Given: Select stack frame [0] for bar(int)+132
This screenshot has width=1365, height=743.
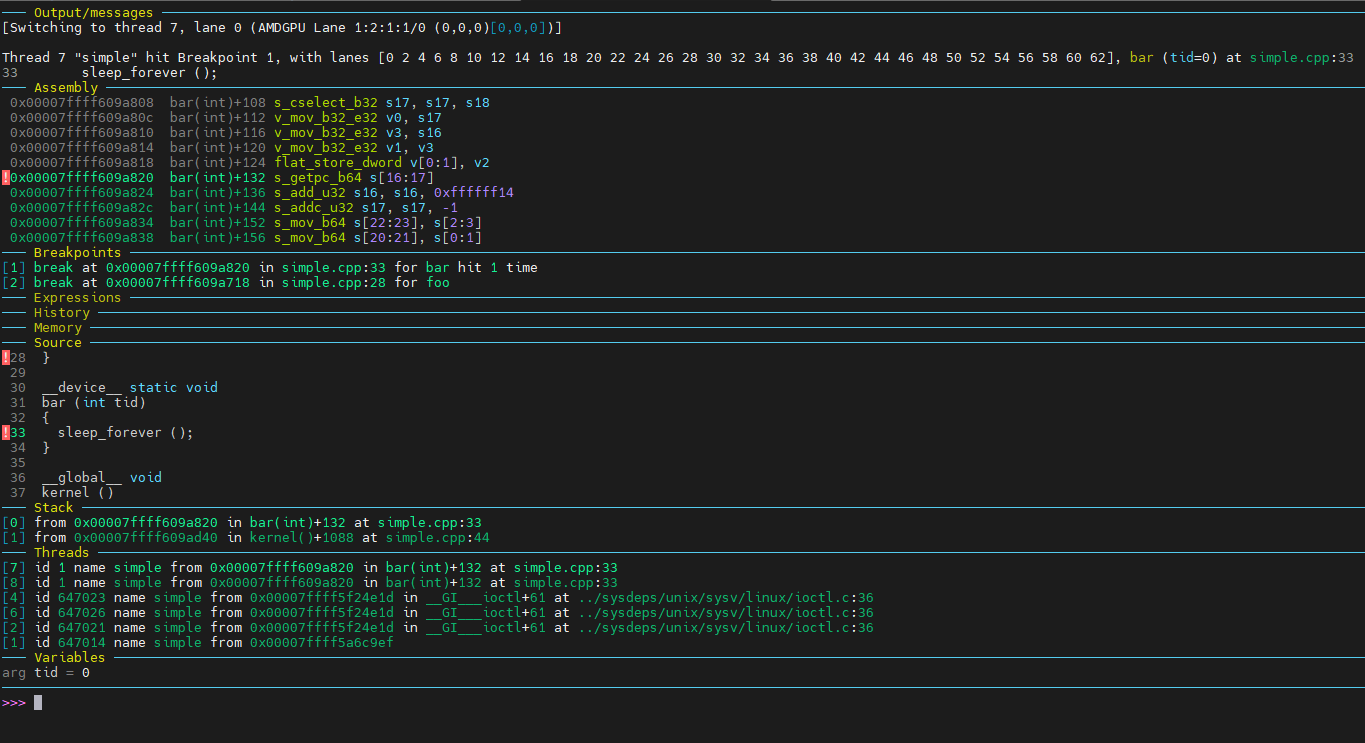Looking at the screenshot, I should [13, 523].
